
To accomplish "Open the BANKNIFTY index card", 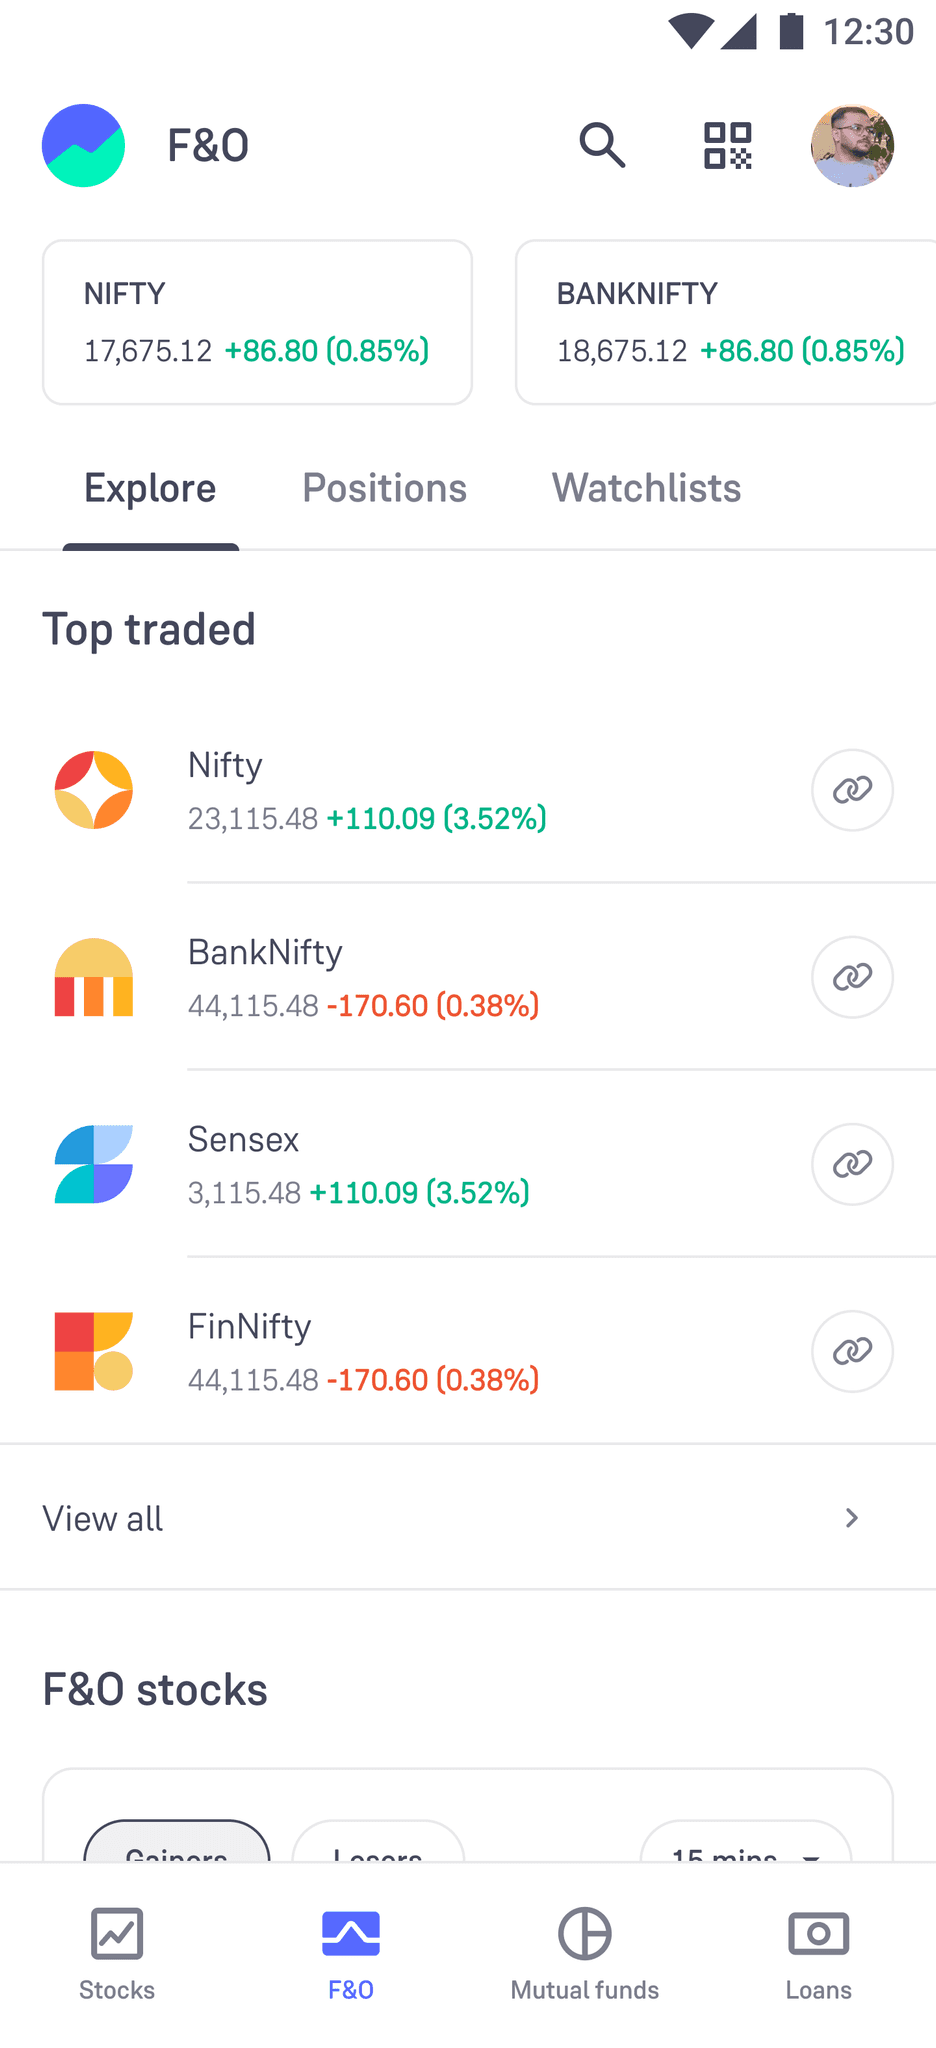I will [725, 322].
